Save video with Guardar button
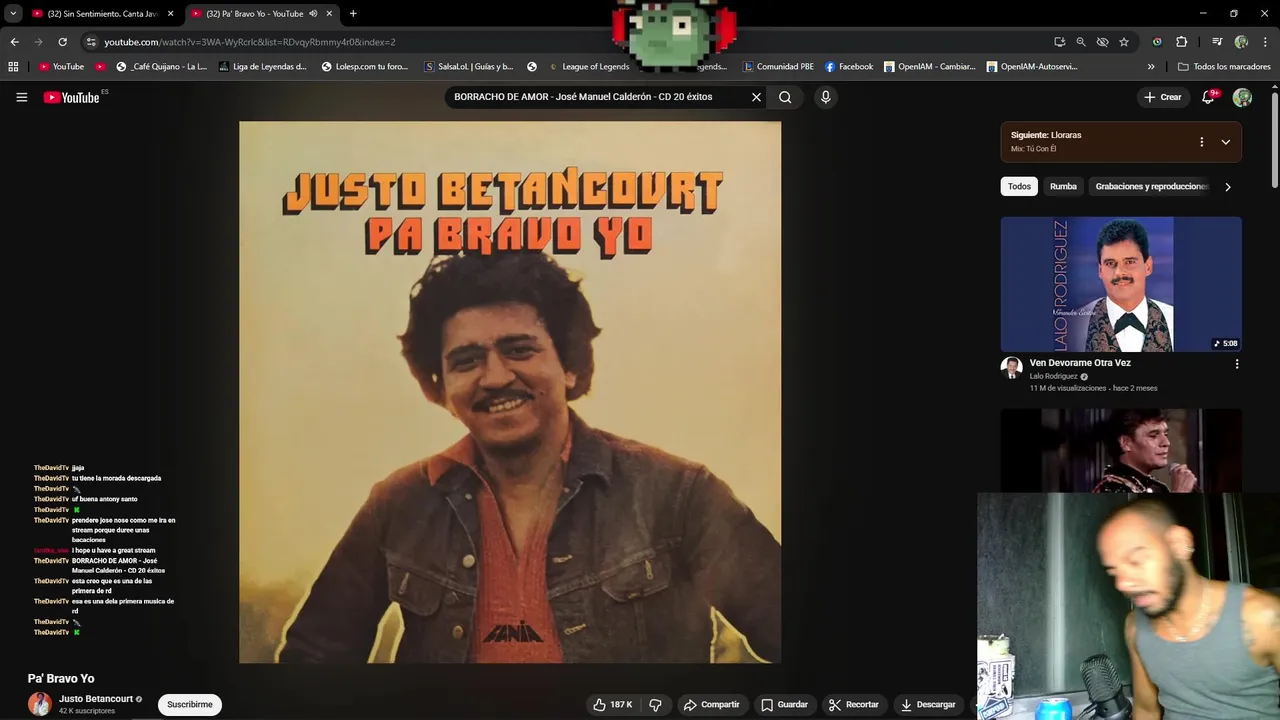Image resolution: width=1280 pixels, height=720 pixels. coord(783,704)
